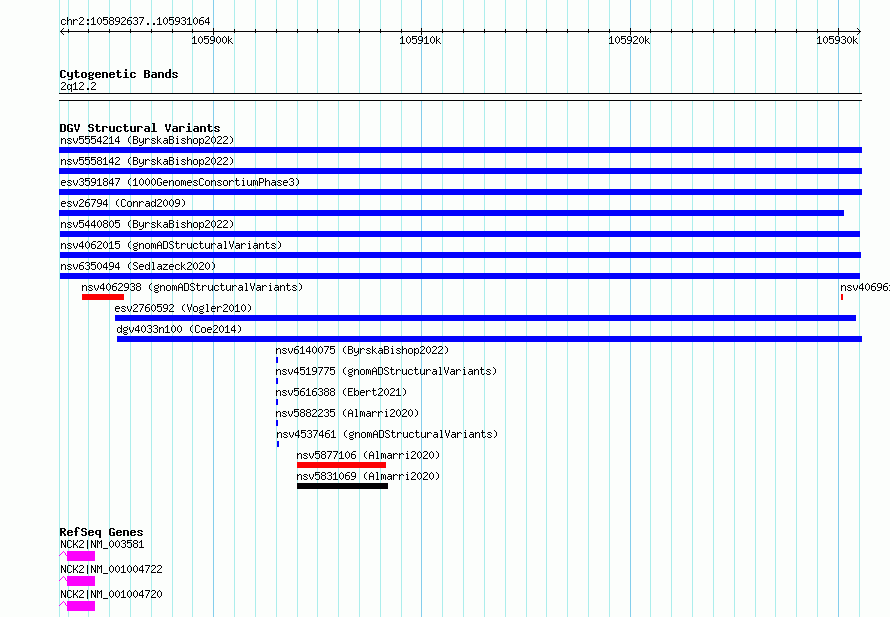Click the DGV Structural Variants track title

(x=140, y=128)
